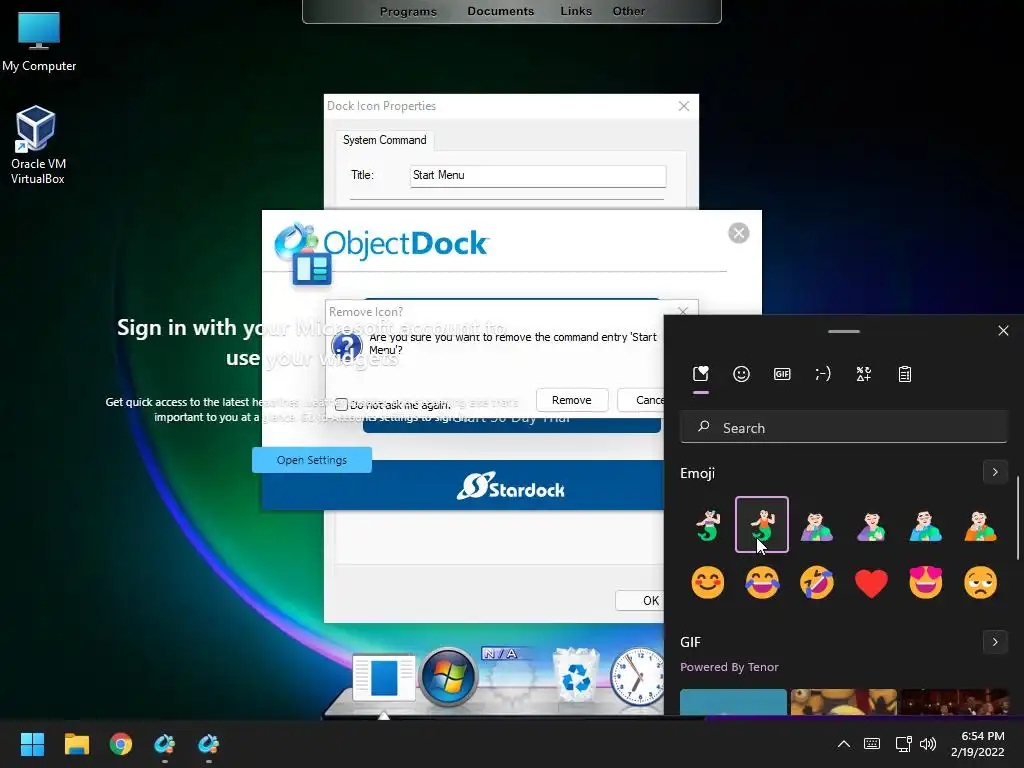Click the emoji panel drag handle bar

844,331
